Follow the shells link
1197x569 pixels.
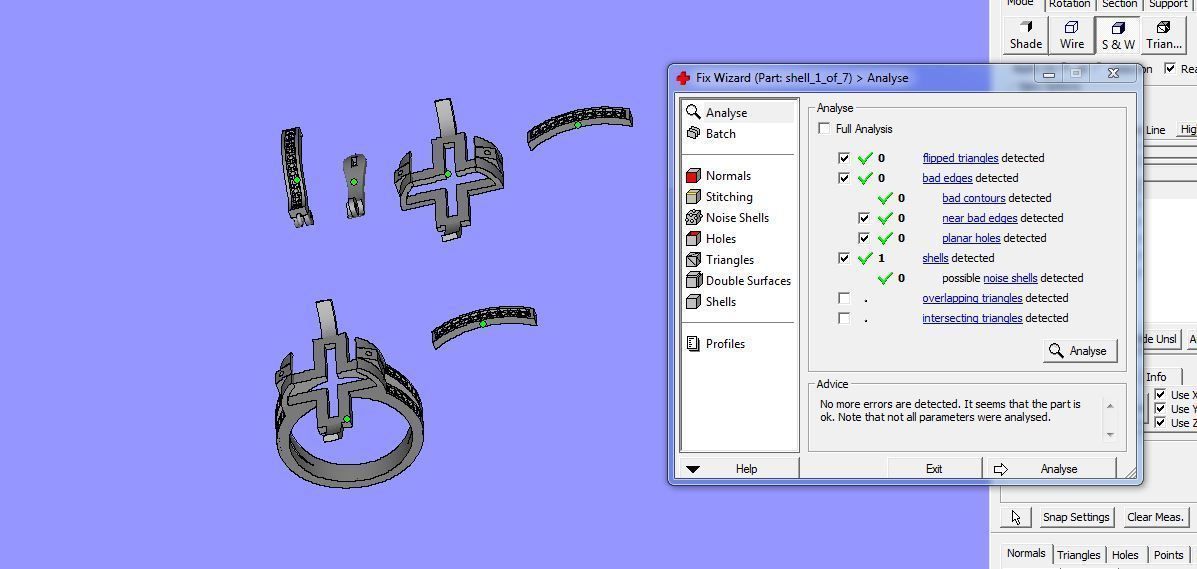click(935, 257)
